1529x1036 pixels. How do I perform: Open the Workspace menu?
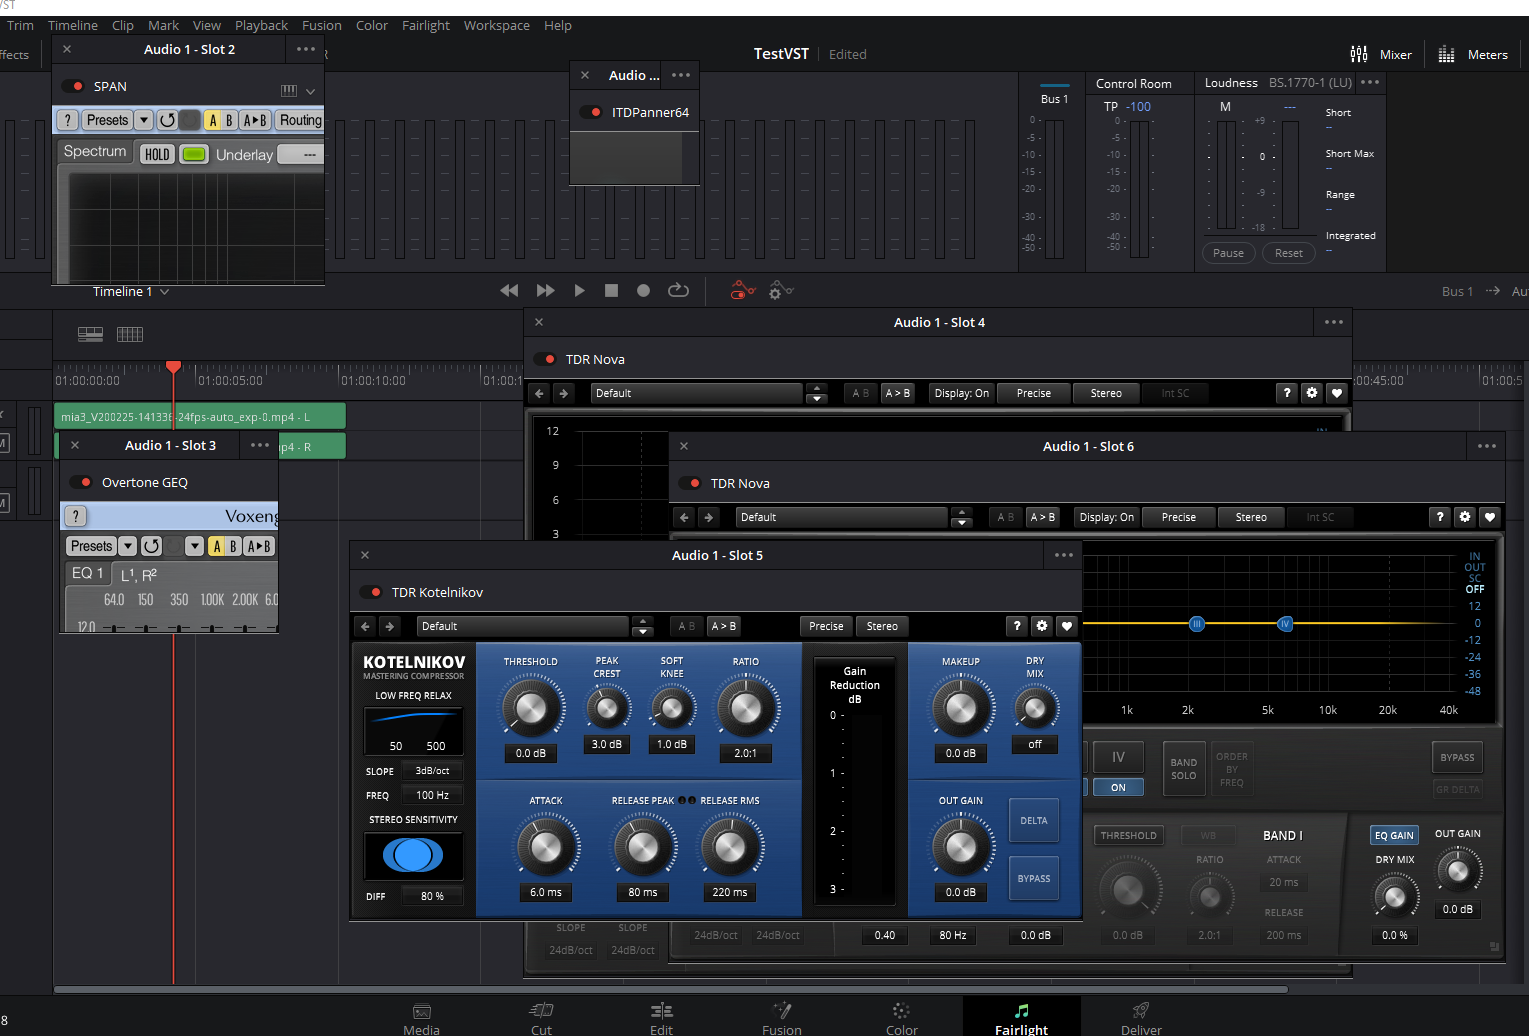496,25
